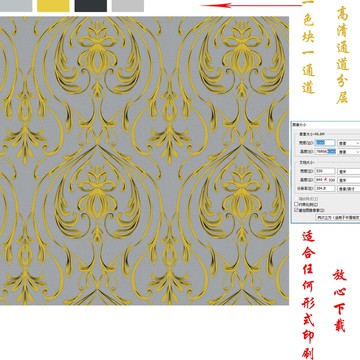
Task: Click the document width field showing 530
Action: [x=325, y=171]
